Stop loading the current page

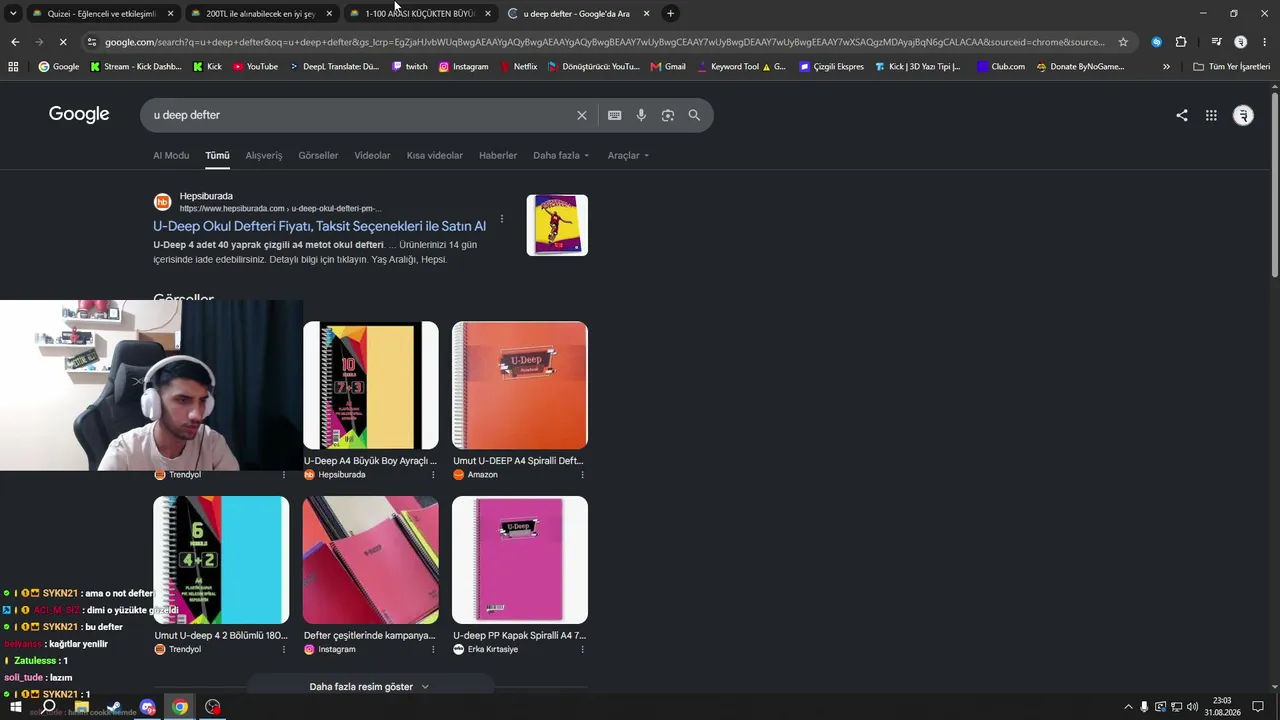pyautogui.click(x=62, y=42)
